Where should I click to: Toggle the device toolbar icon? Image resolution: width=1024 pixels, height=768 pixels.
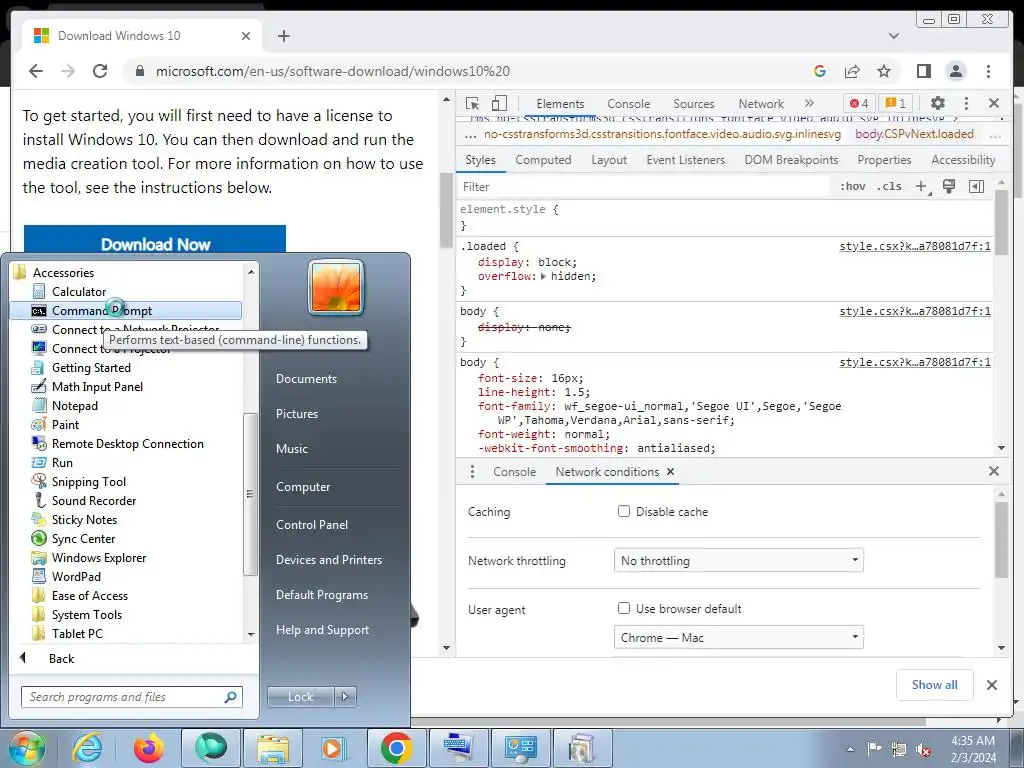coord(499,103)
